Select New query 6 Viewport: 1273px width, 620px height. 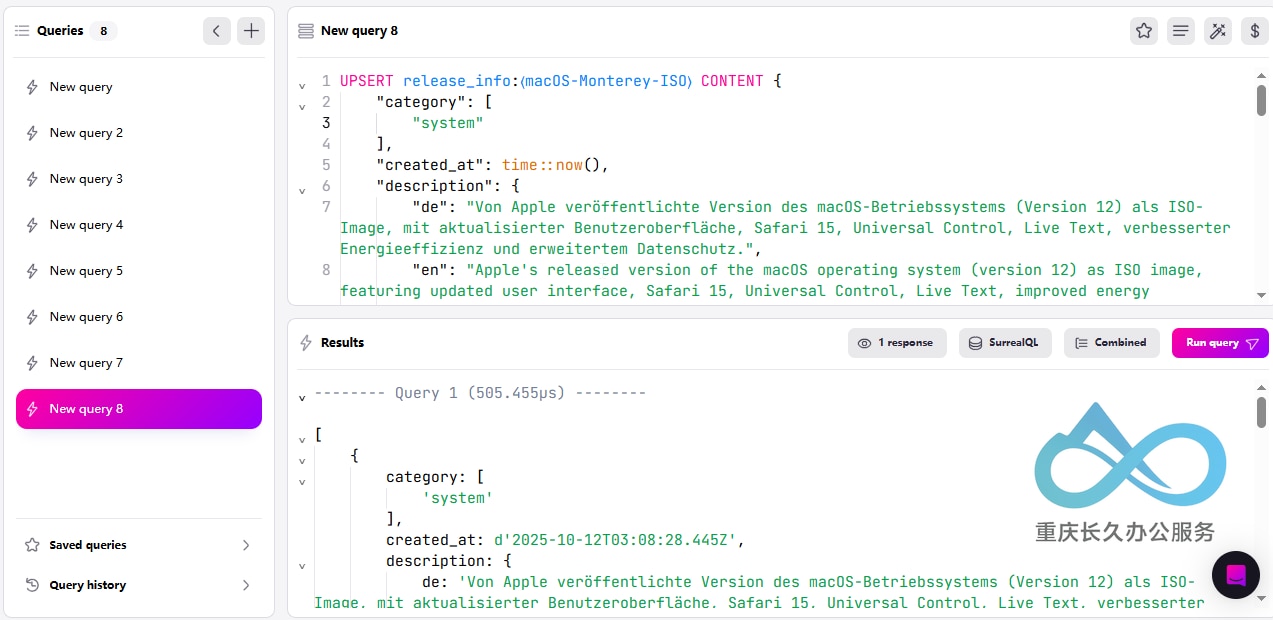tap(139, 317)
